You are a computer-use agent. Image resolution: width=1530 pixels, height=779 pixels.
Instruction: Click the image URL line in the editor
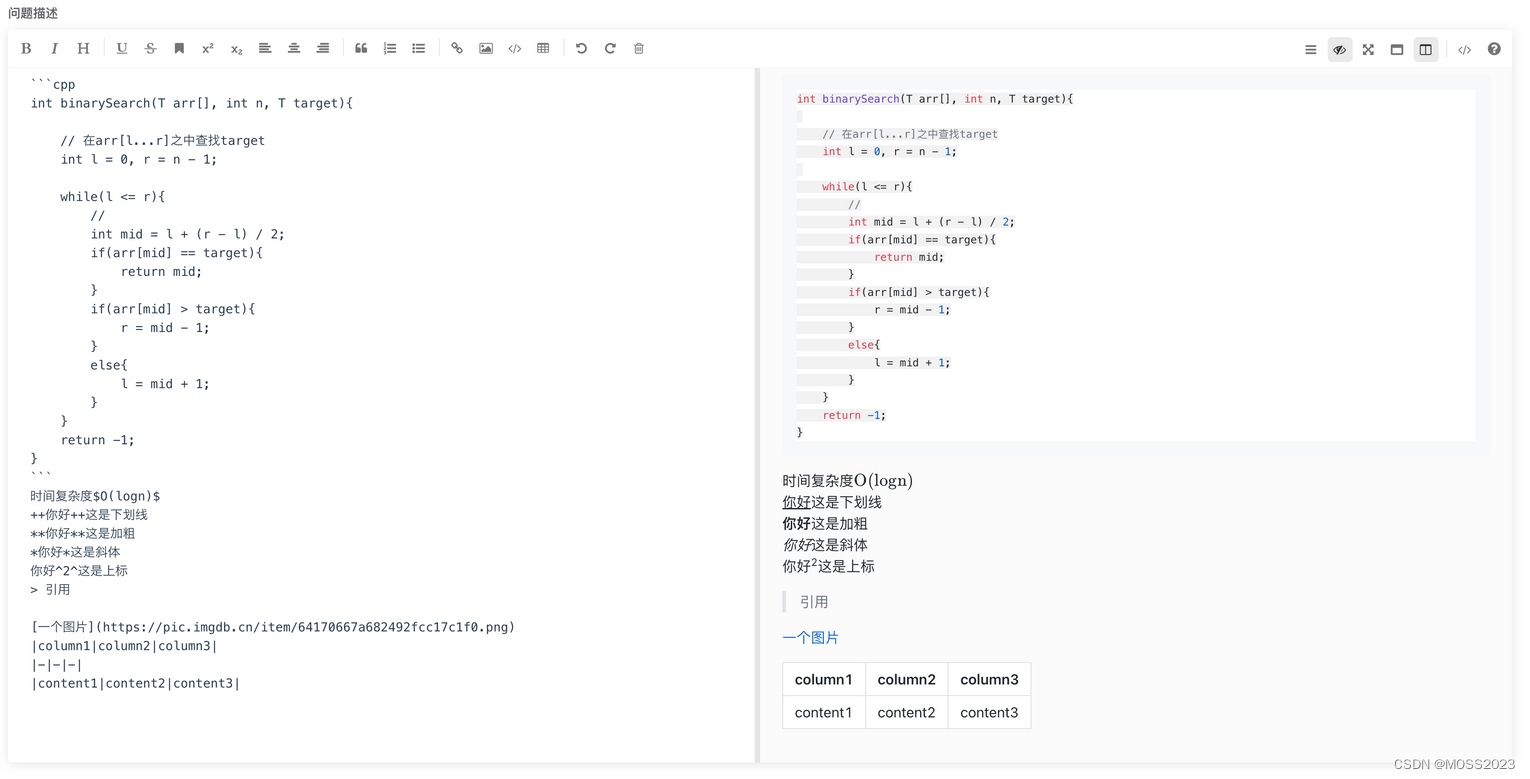(273, 627)
